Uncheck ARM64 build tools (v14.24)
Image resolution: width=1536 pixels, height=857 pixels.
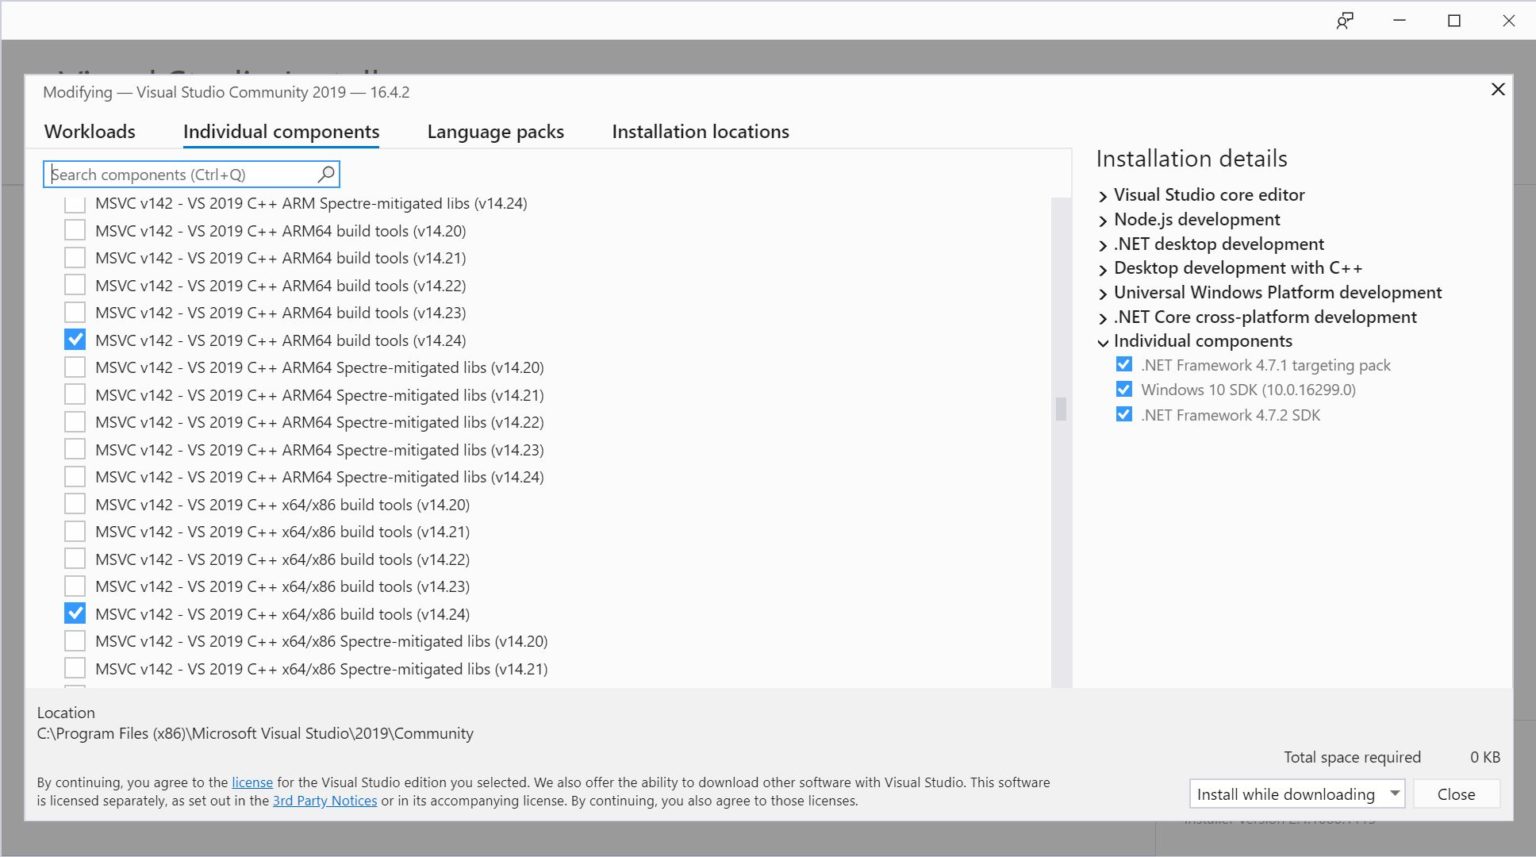click(x=75, y=340)
